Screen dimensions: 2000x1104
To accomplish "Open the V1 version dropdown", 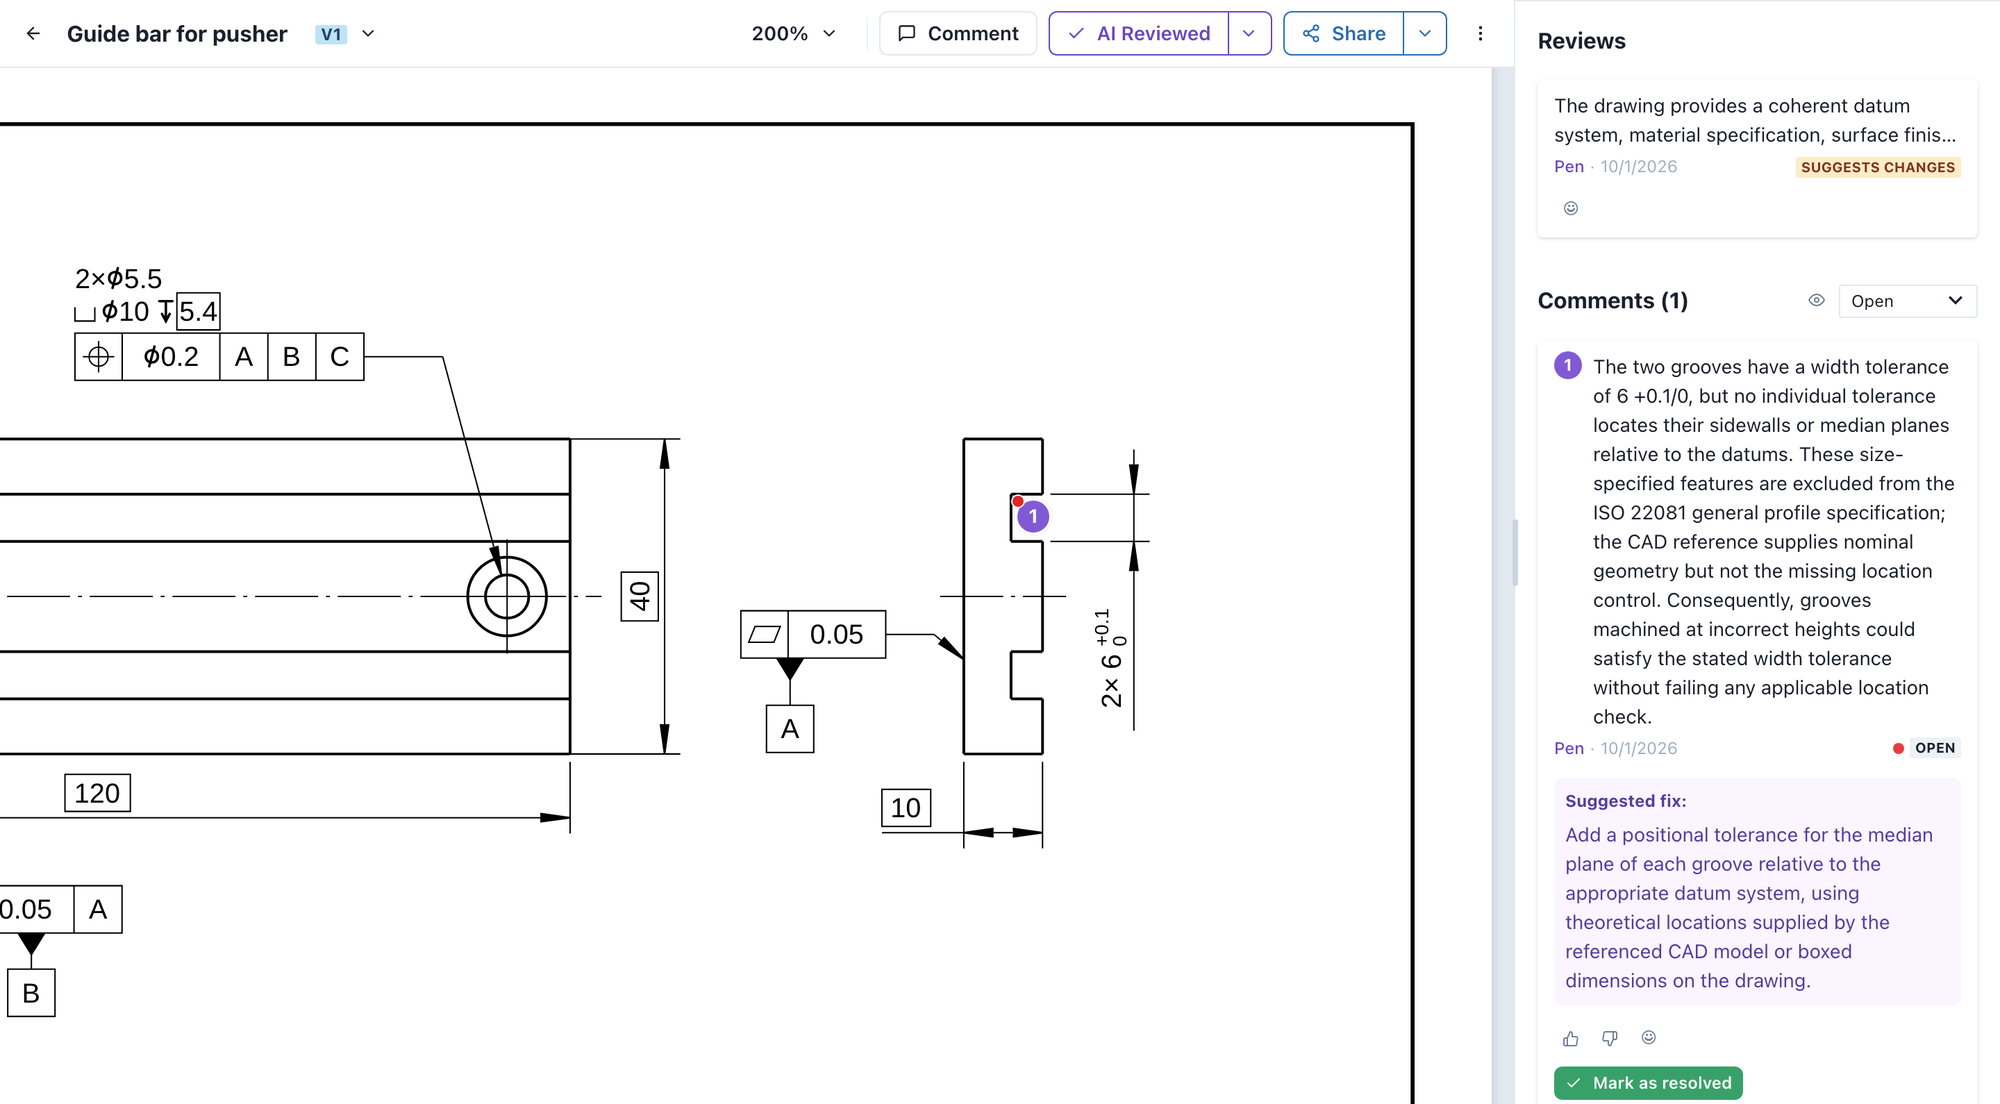I will (345, 34).
